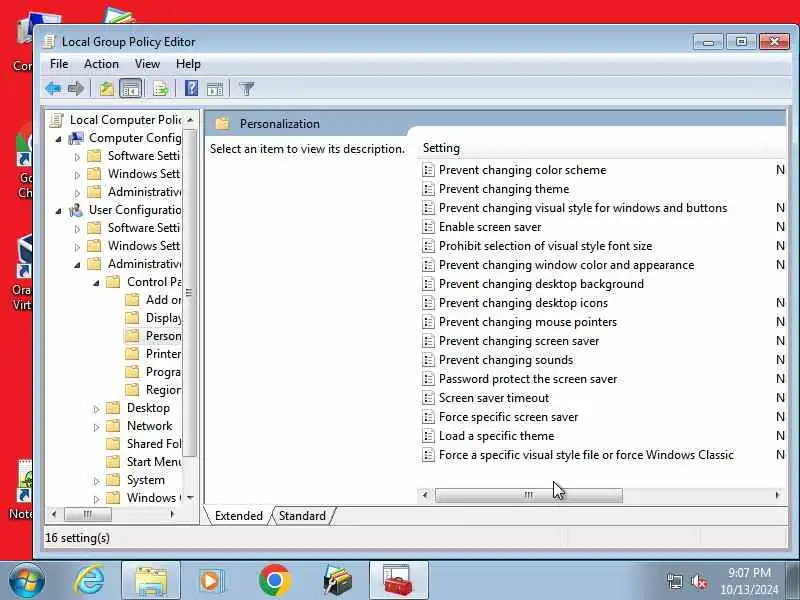Expand the Desktop tree node
Image resolution: width=800 pixels, height=600 pixels.
pyautogui.click(x=96, y=409)
